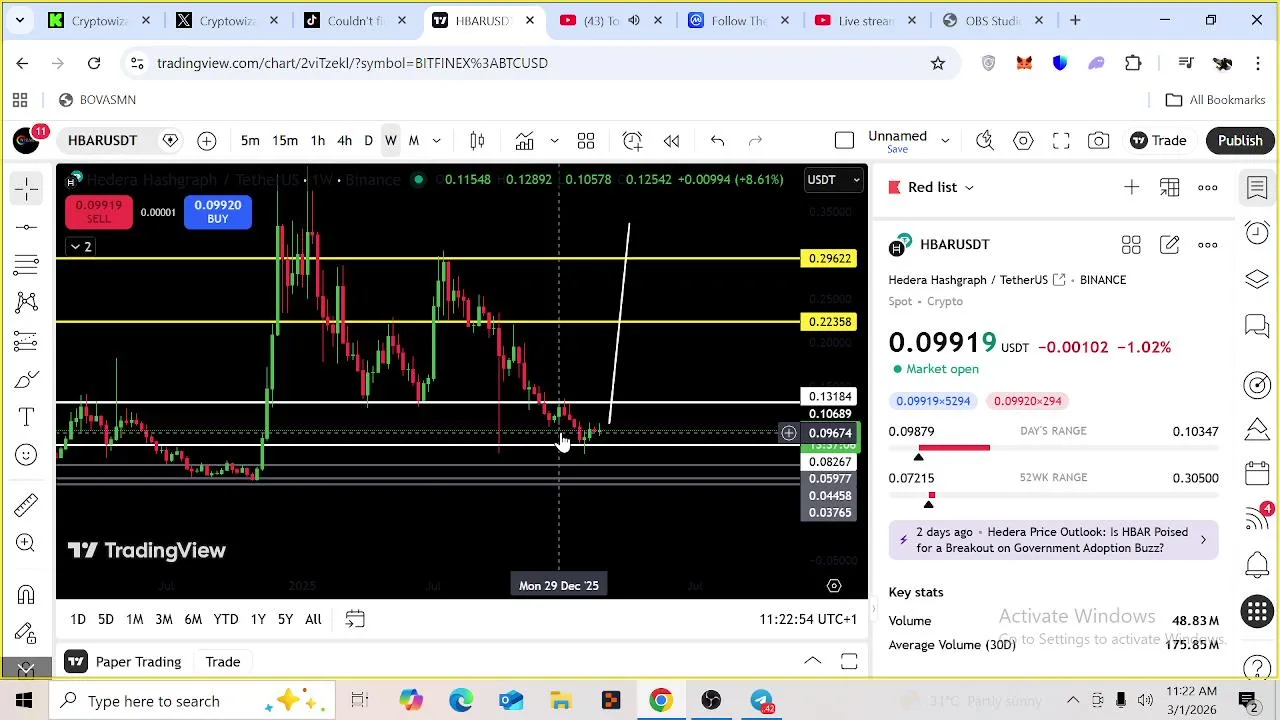Click the red SELL price button
This screenshot has width=1280, height=720.
[98, 212]
